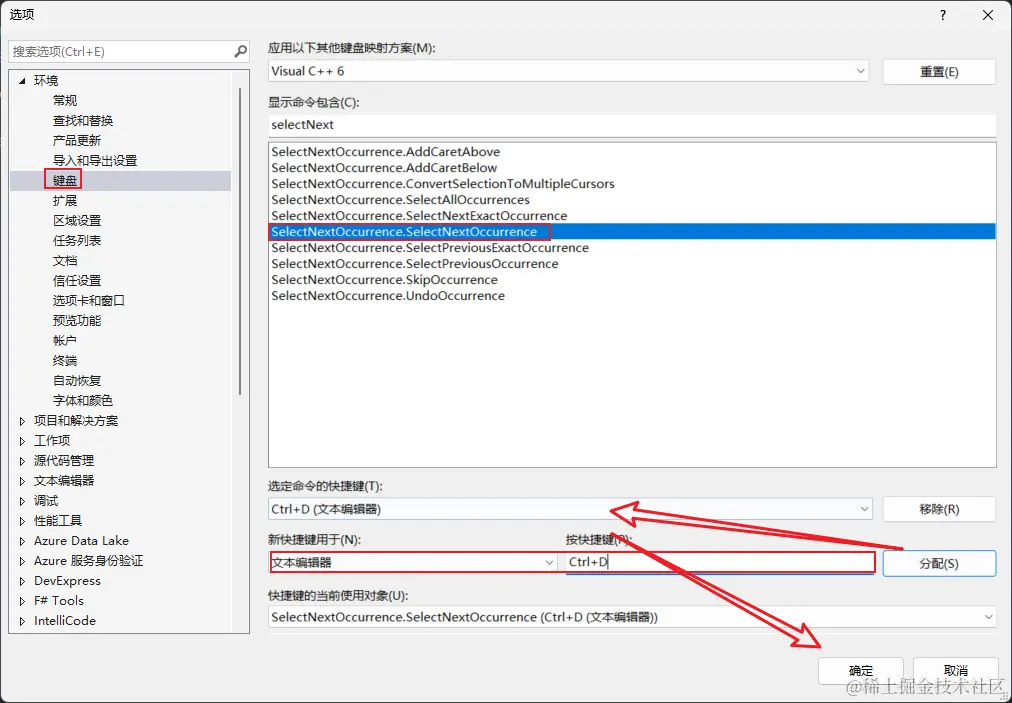Expand the 工作项 node
The height and width of the screenshot is (703, 1012).
point(22,441)
